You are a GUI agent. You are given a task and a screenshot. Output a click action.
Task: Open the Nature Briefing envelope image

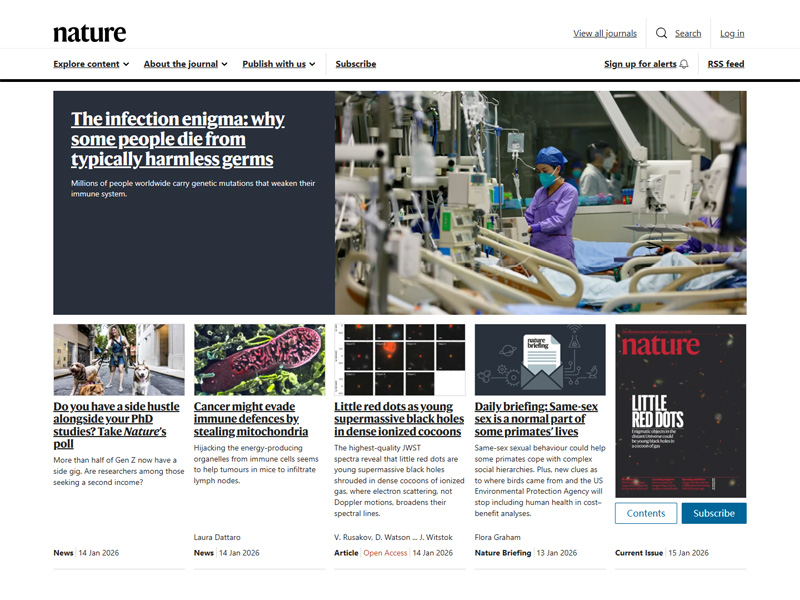pyautogui.click(x=540, y=360)
